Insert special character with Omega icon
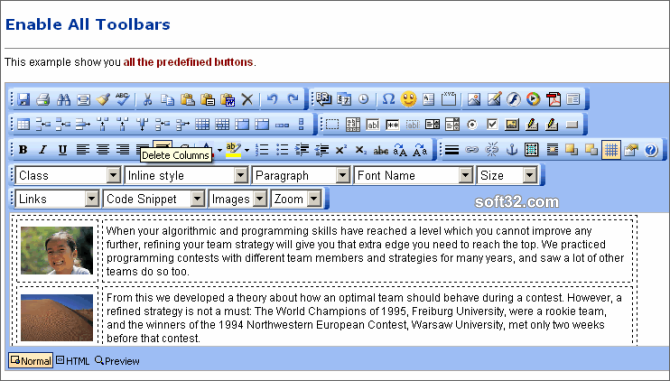The image size is (670, 381). pos(388,99)
